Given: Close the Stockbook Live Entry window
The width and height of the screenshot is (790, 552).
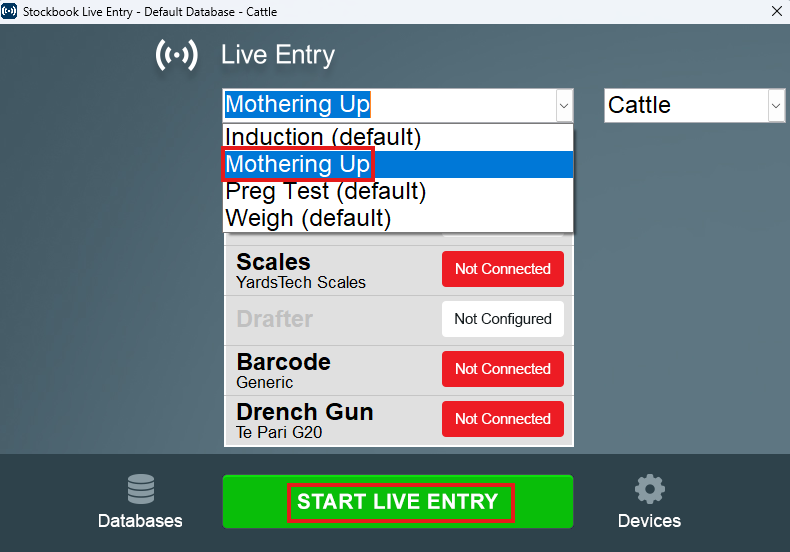Looking at the screenshot, I should pyautogui.click(x=776, y=11).
